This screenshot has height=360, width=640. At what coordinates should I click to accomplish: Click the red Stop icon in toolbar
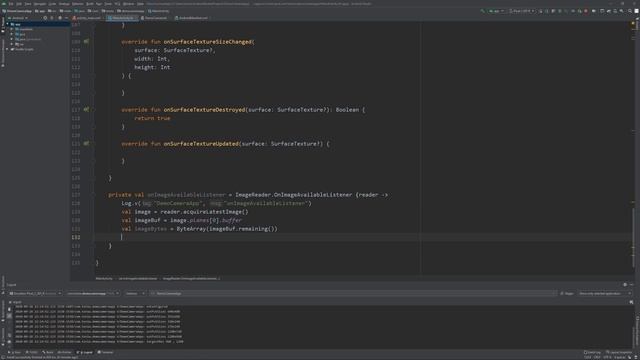point(586,11)
